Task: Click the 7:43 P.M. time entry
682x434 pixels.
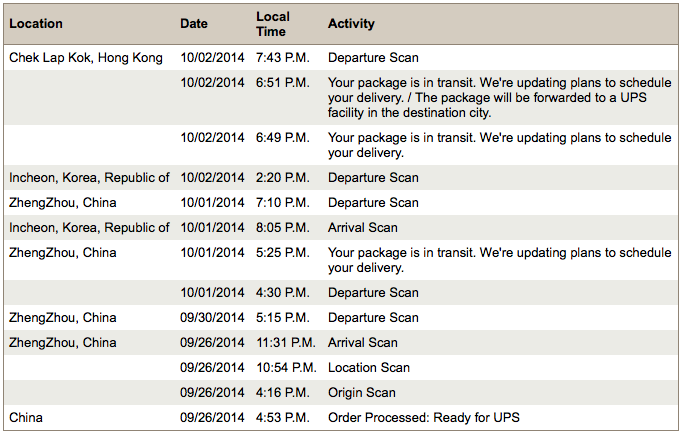Action: click(x=282, y=58)
